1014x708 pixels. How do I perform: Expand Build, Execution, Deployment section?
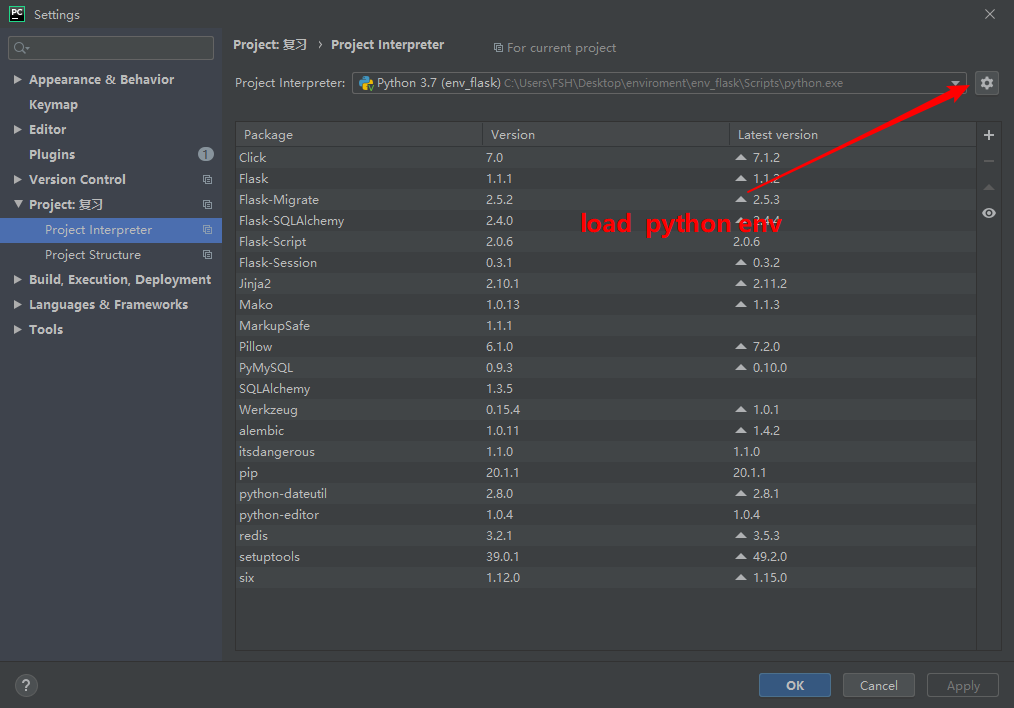click(x=17, y=279)
